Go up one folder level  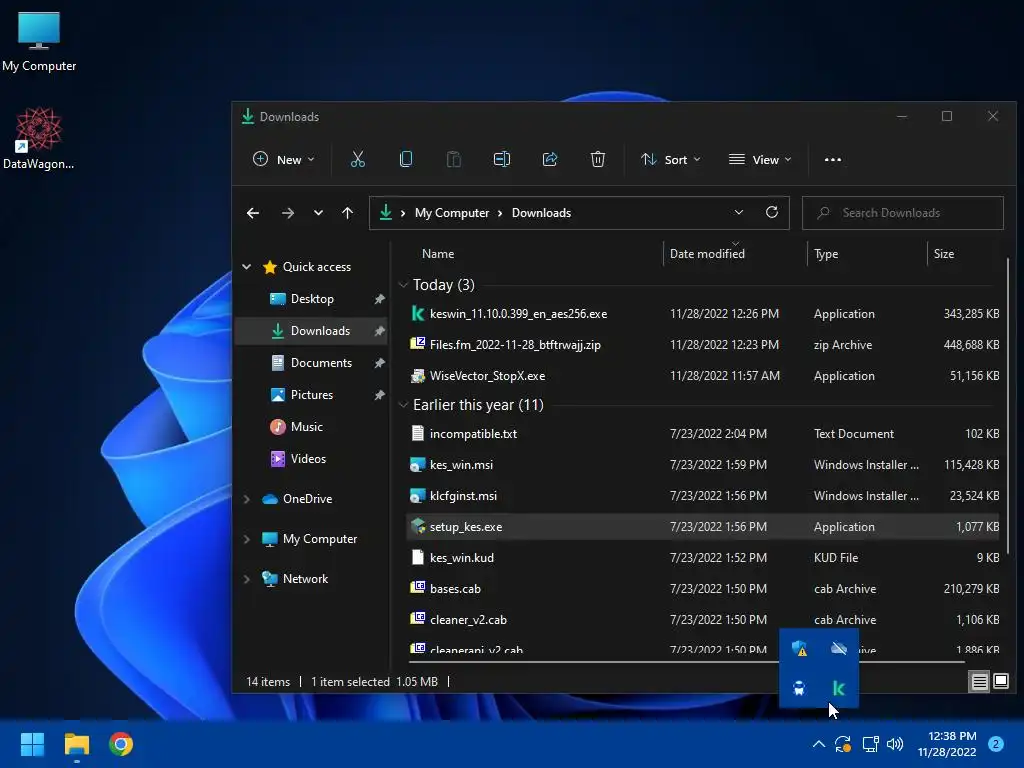point(347,213)
